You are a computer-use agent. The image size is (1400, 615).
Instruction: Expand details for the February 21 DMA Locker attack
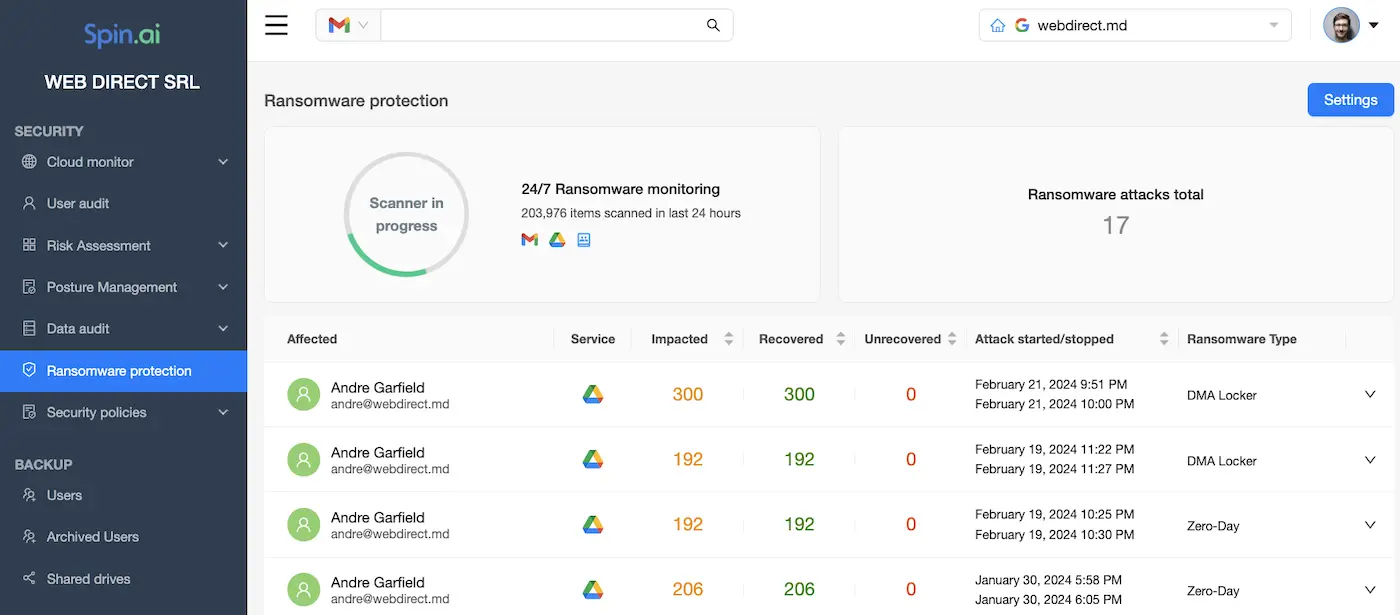tap(1369, 394)
